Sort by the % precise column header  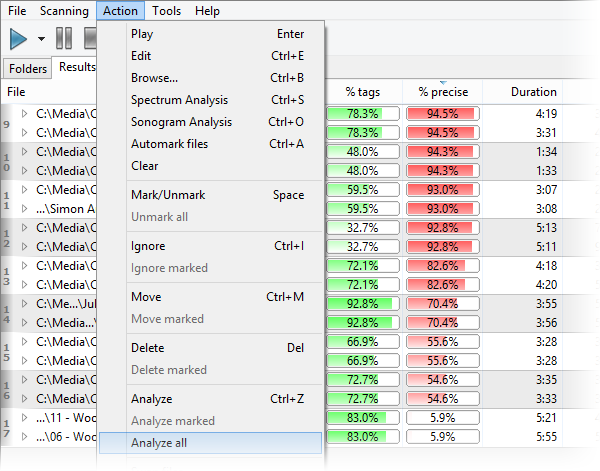pyautogui.click(x=443, y=92)
